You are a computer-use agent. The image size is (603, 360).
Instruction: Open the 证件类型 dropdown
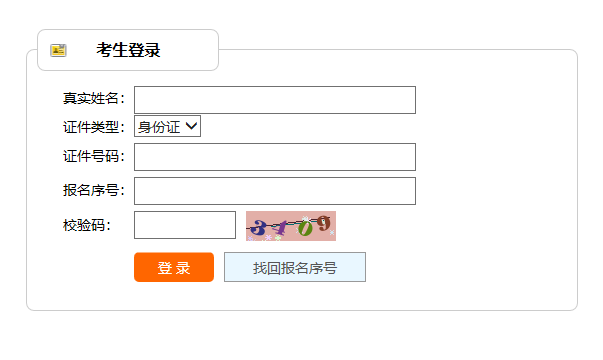tap(167, 126)
